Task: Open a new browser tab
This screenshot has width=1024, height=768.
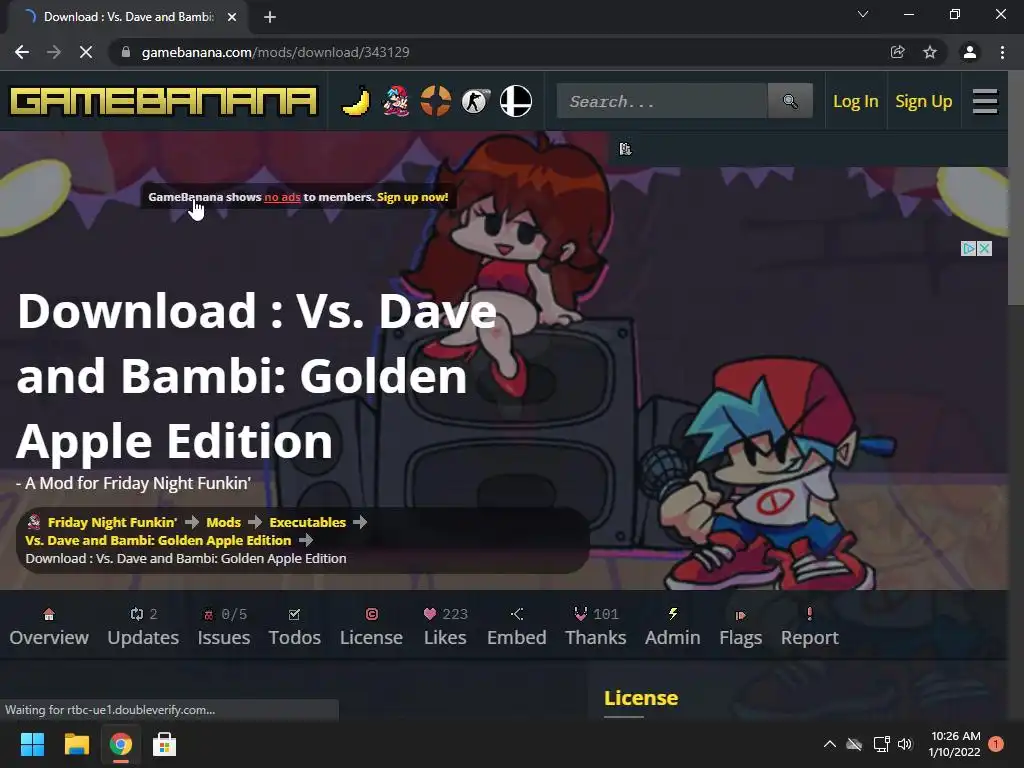Action: pyautogui.click(x=270, y=17)
